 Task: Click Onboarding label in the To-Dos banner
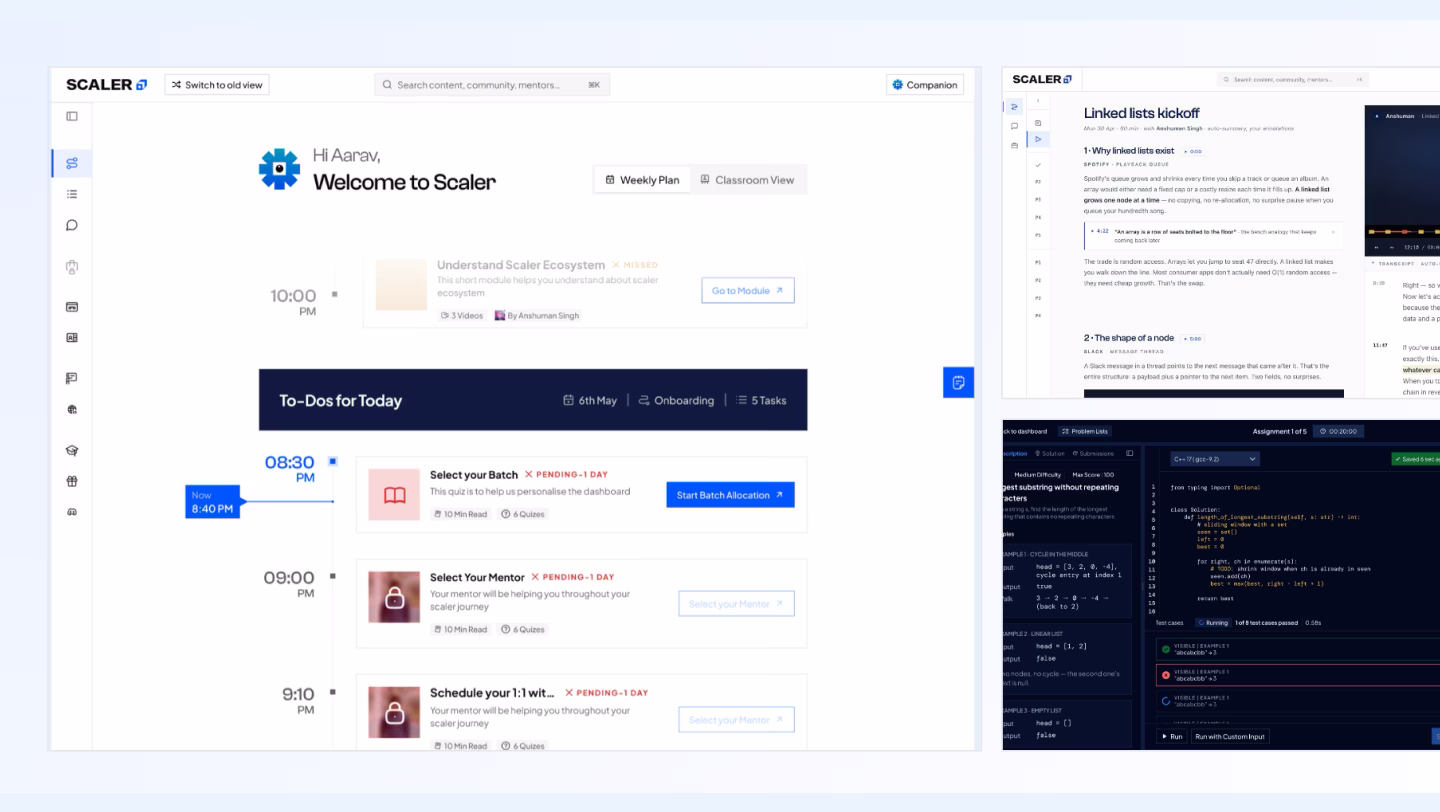pos(676,400)
